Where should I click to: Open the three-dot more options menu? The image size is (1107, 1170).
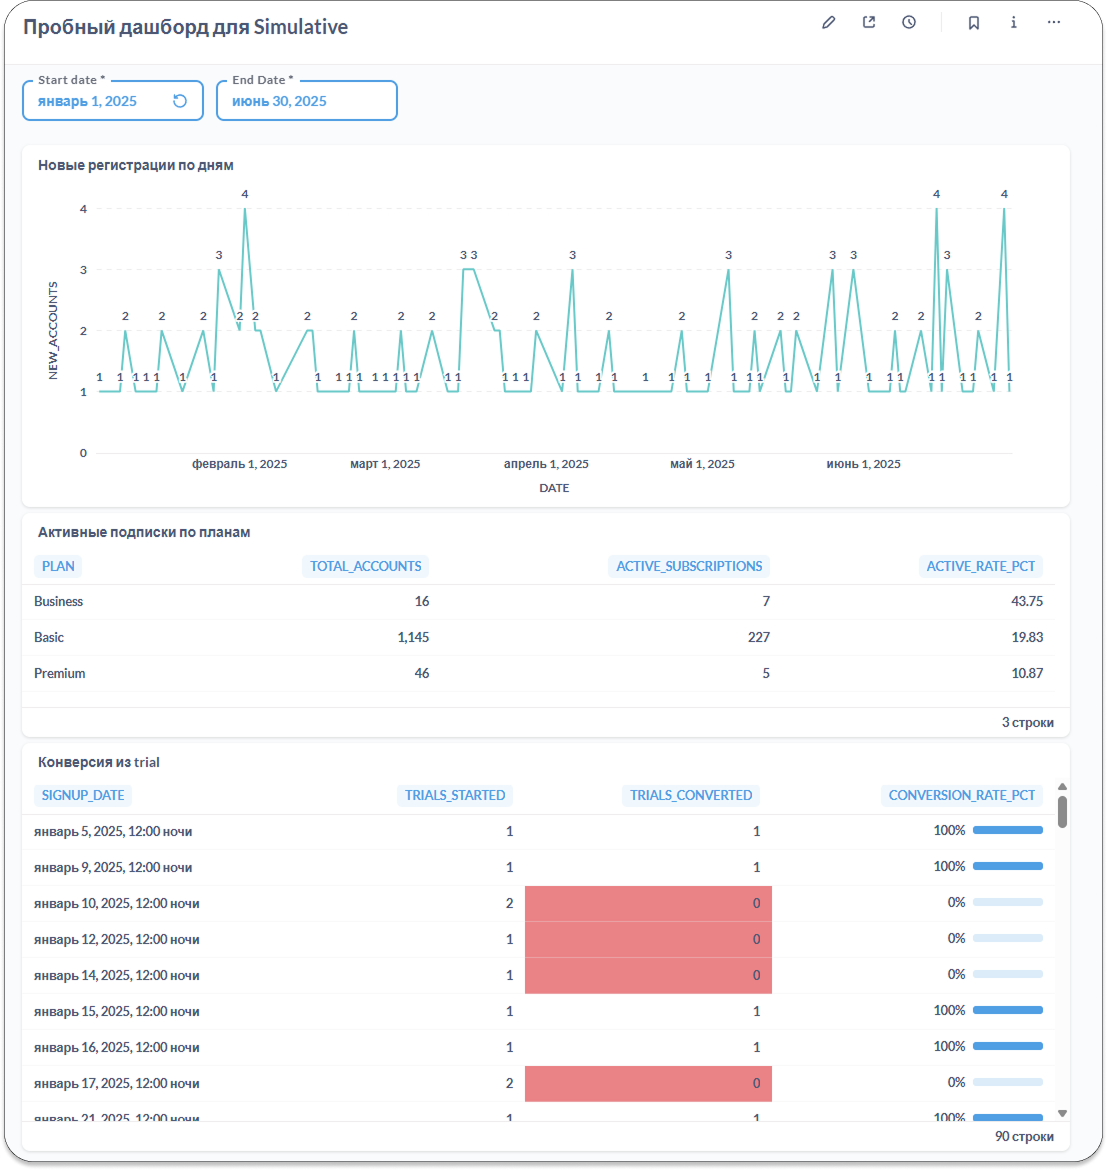(x=1054, y=23)
